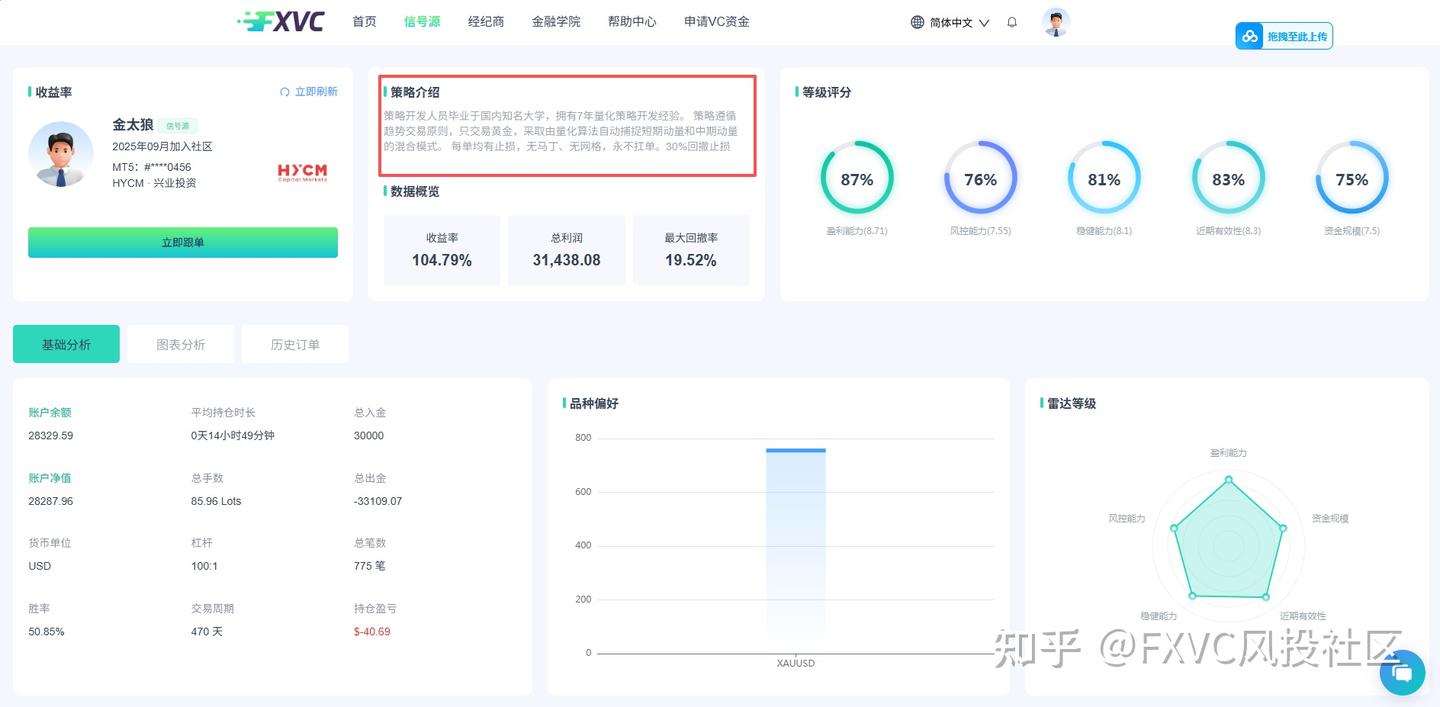
Task: Click the 75% 资金规模 rating ring
Action: (x=1352, y=178)
